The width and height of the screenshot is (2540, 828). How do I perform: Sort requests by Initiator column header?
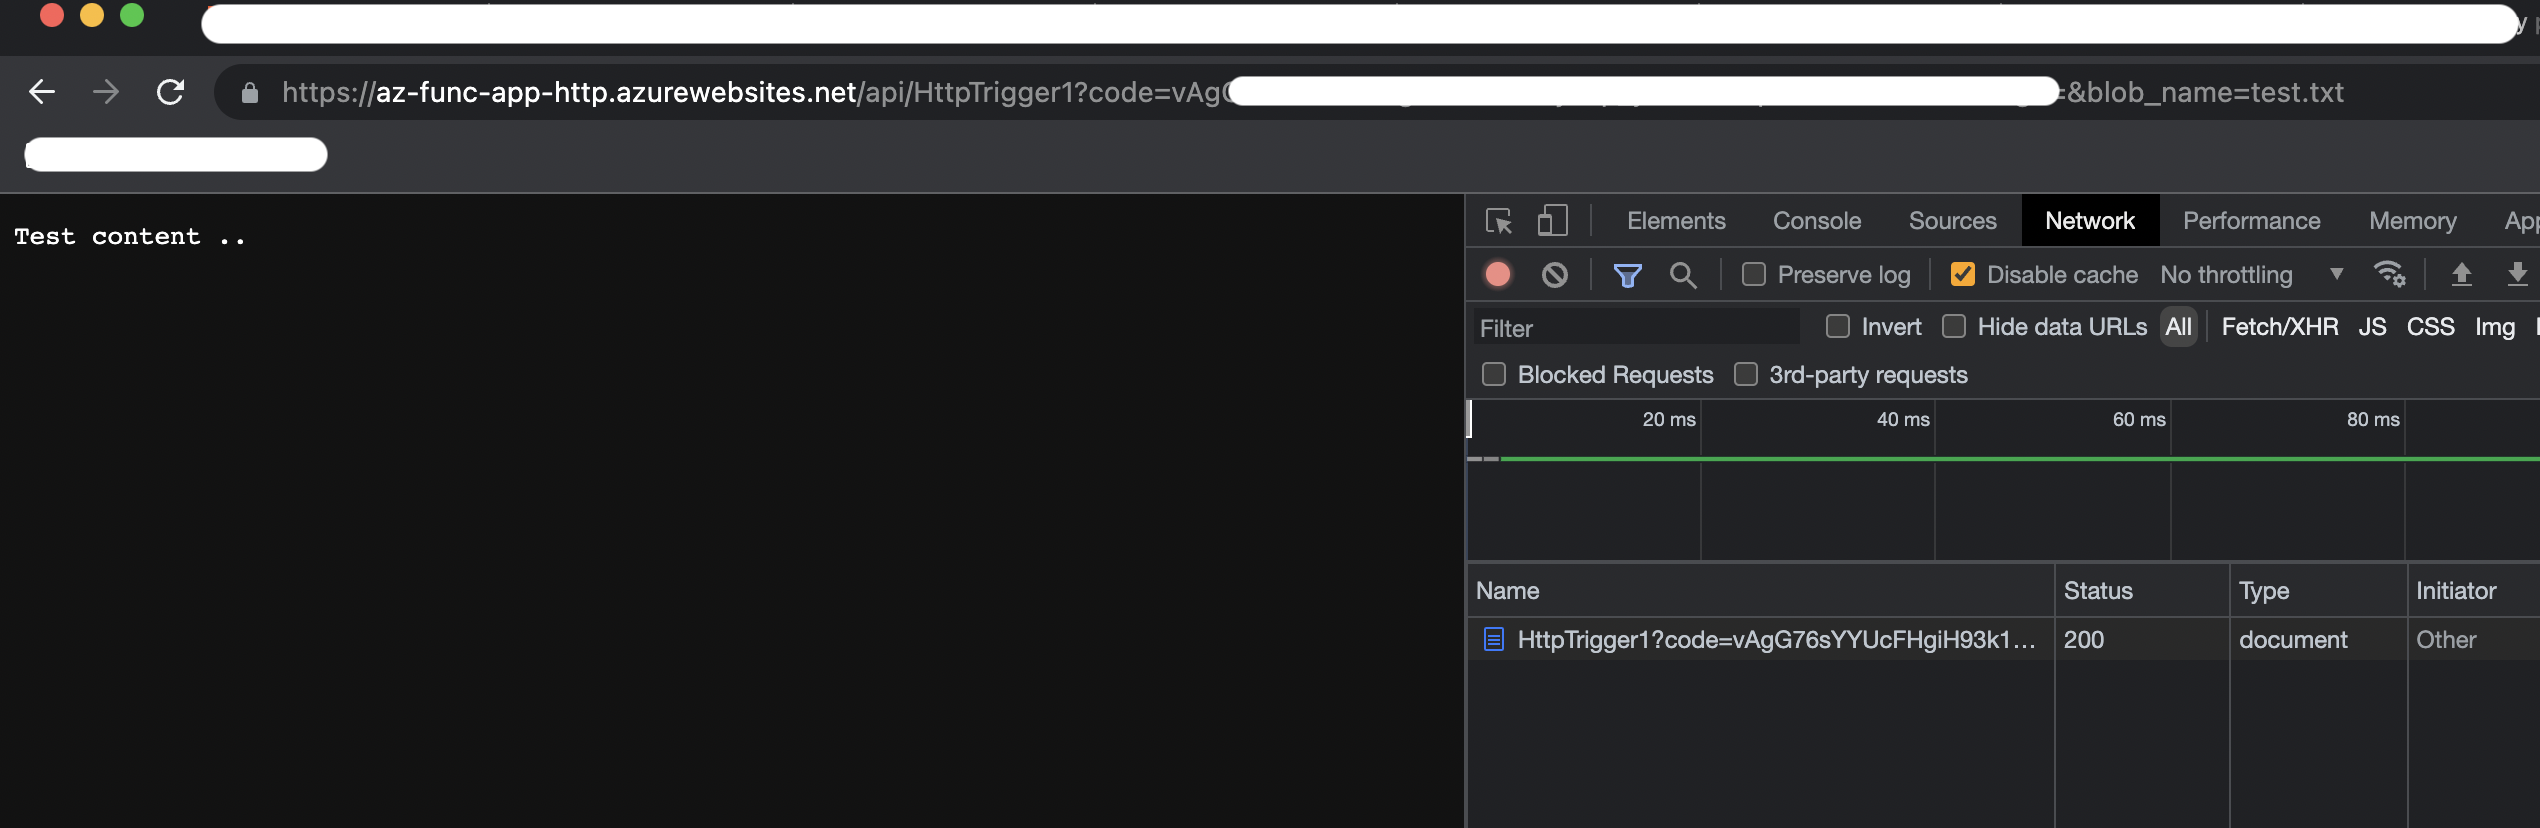coord(2473,591)
